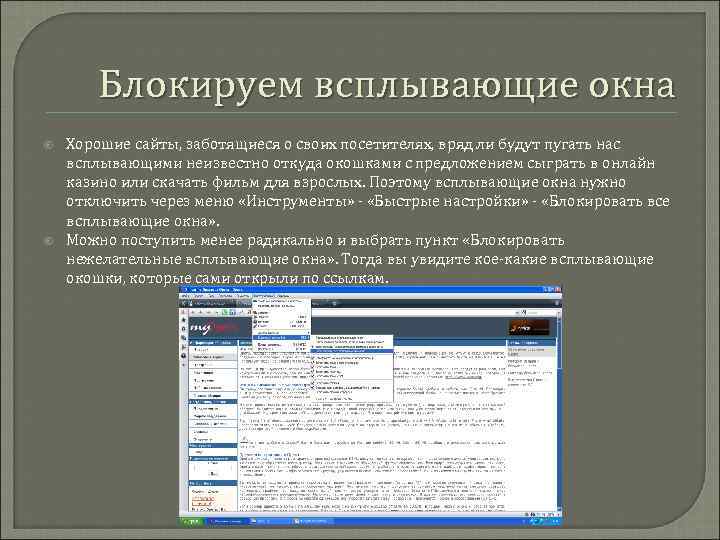Click the "my" site logo in the page header
Image resolution: width=720 pixels, height=540 pixels.
tap(201, 327)
